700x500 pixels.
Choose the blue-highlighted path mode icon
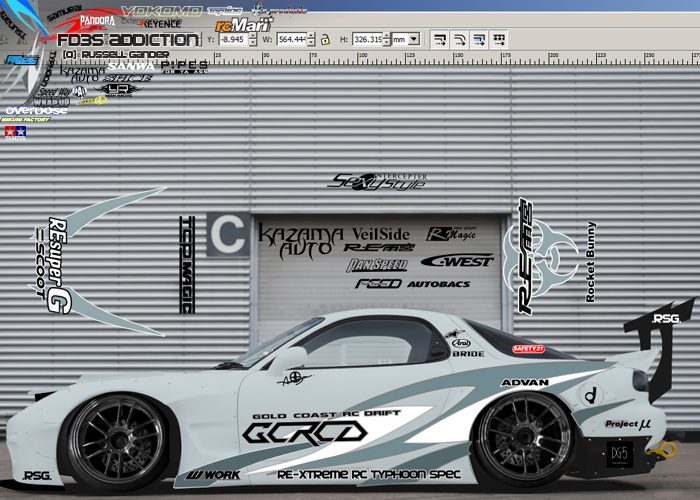[x=479, y=40]
